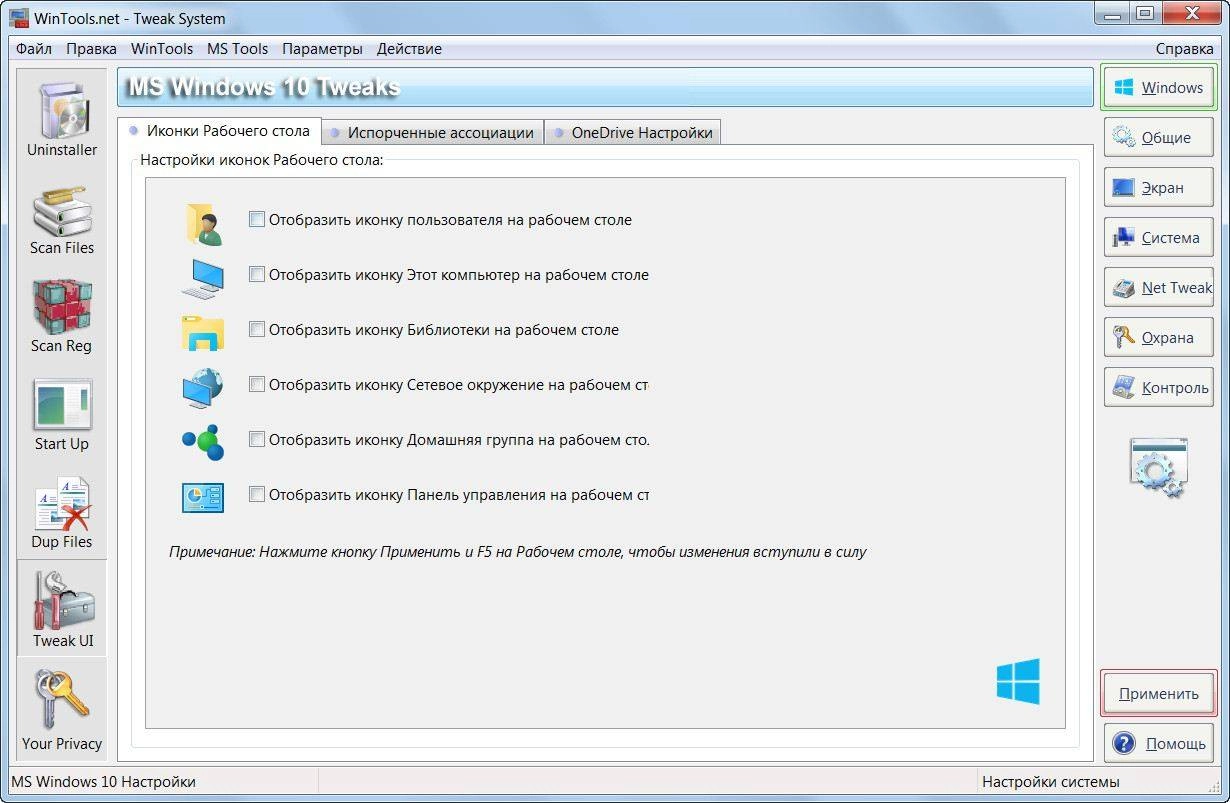
Task: Open the Справка menu
Action: point(1184,48)
